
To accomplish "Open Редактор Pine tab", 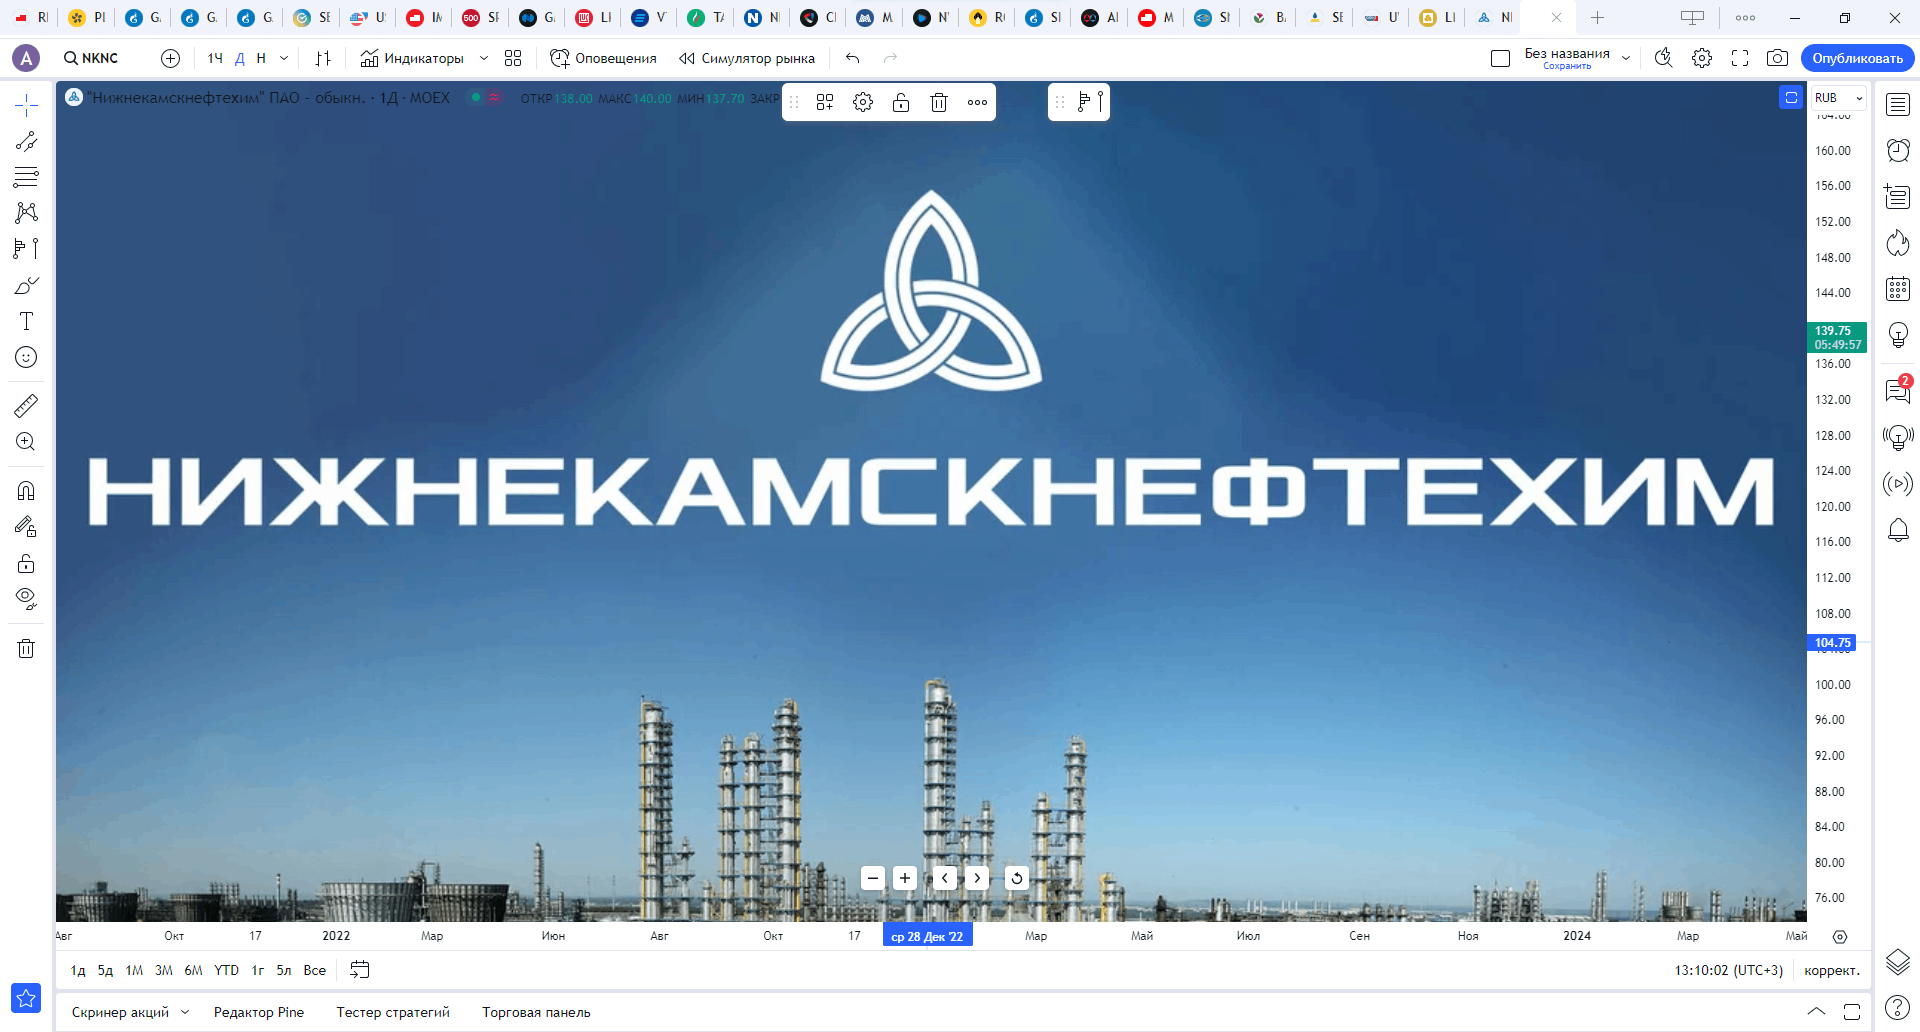I will (x=259, y=1012).
